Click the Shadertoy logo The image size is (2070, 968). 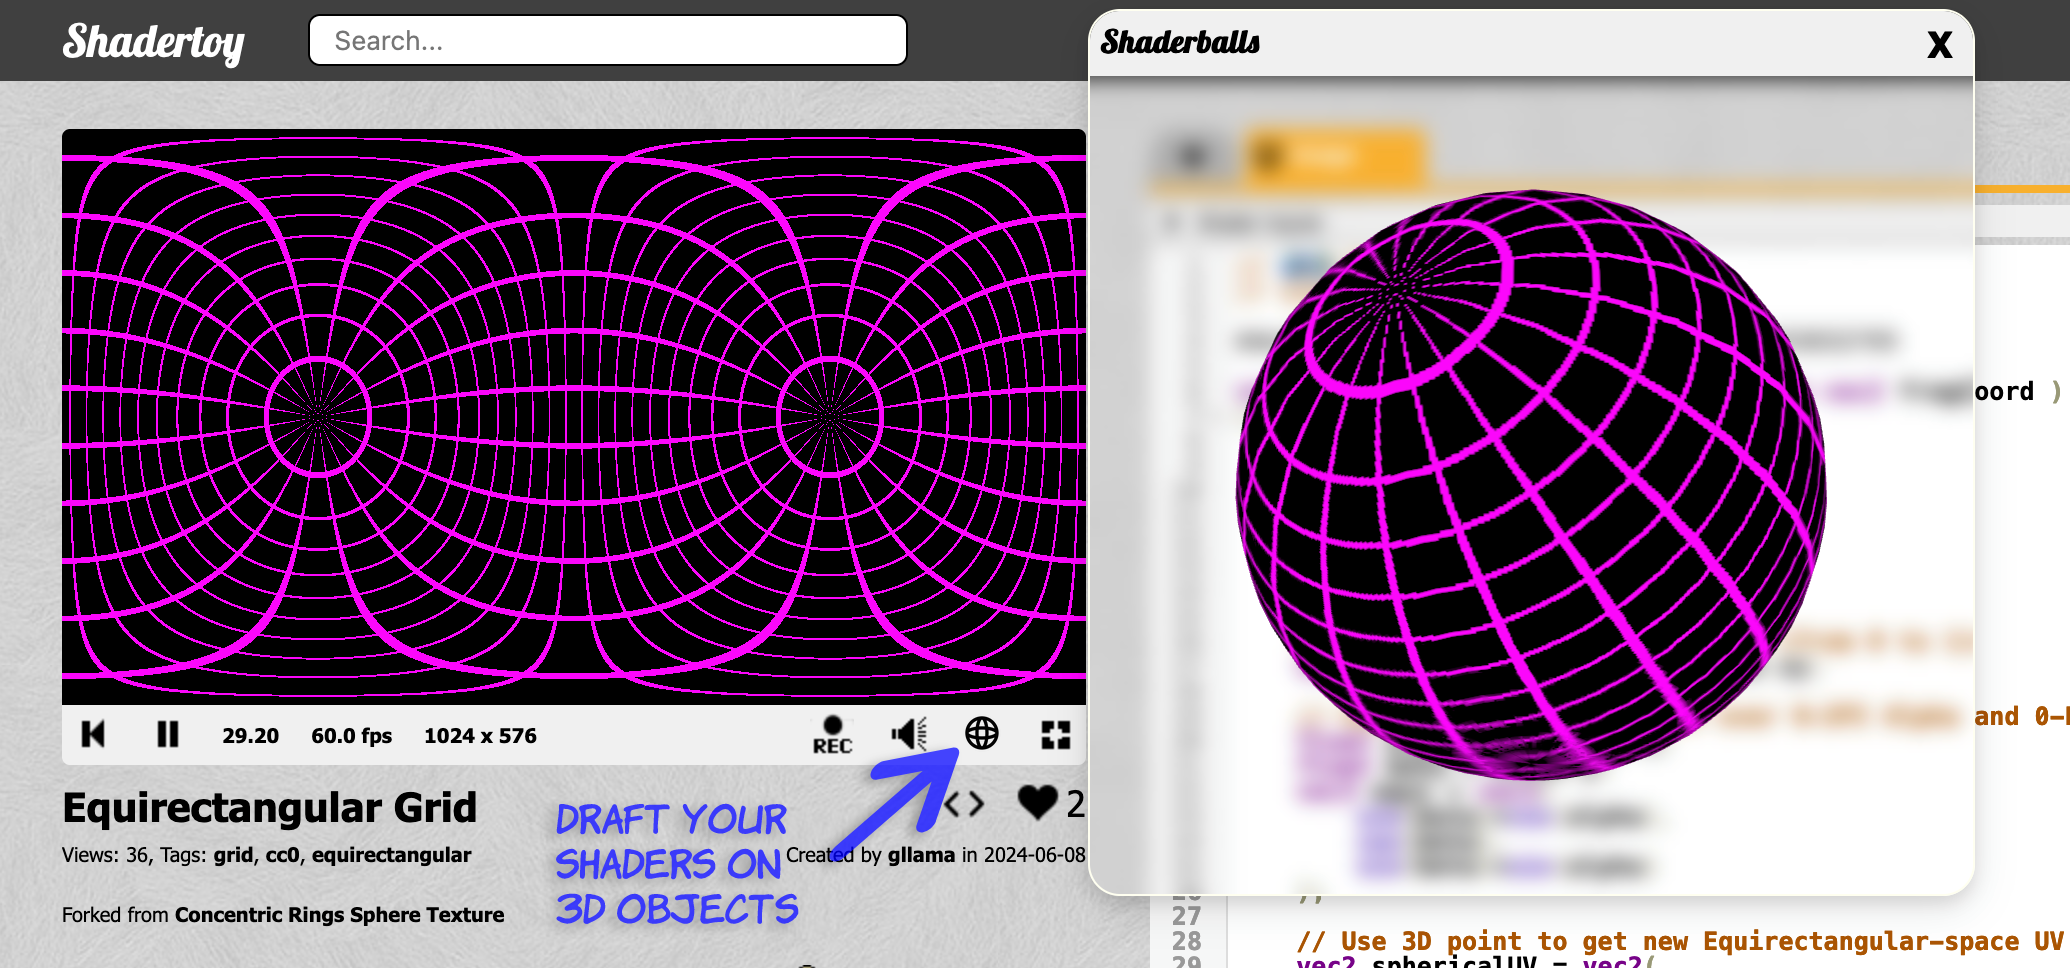[x=153, y=42]
